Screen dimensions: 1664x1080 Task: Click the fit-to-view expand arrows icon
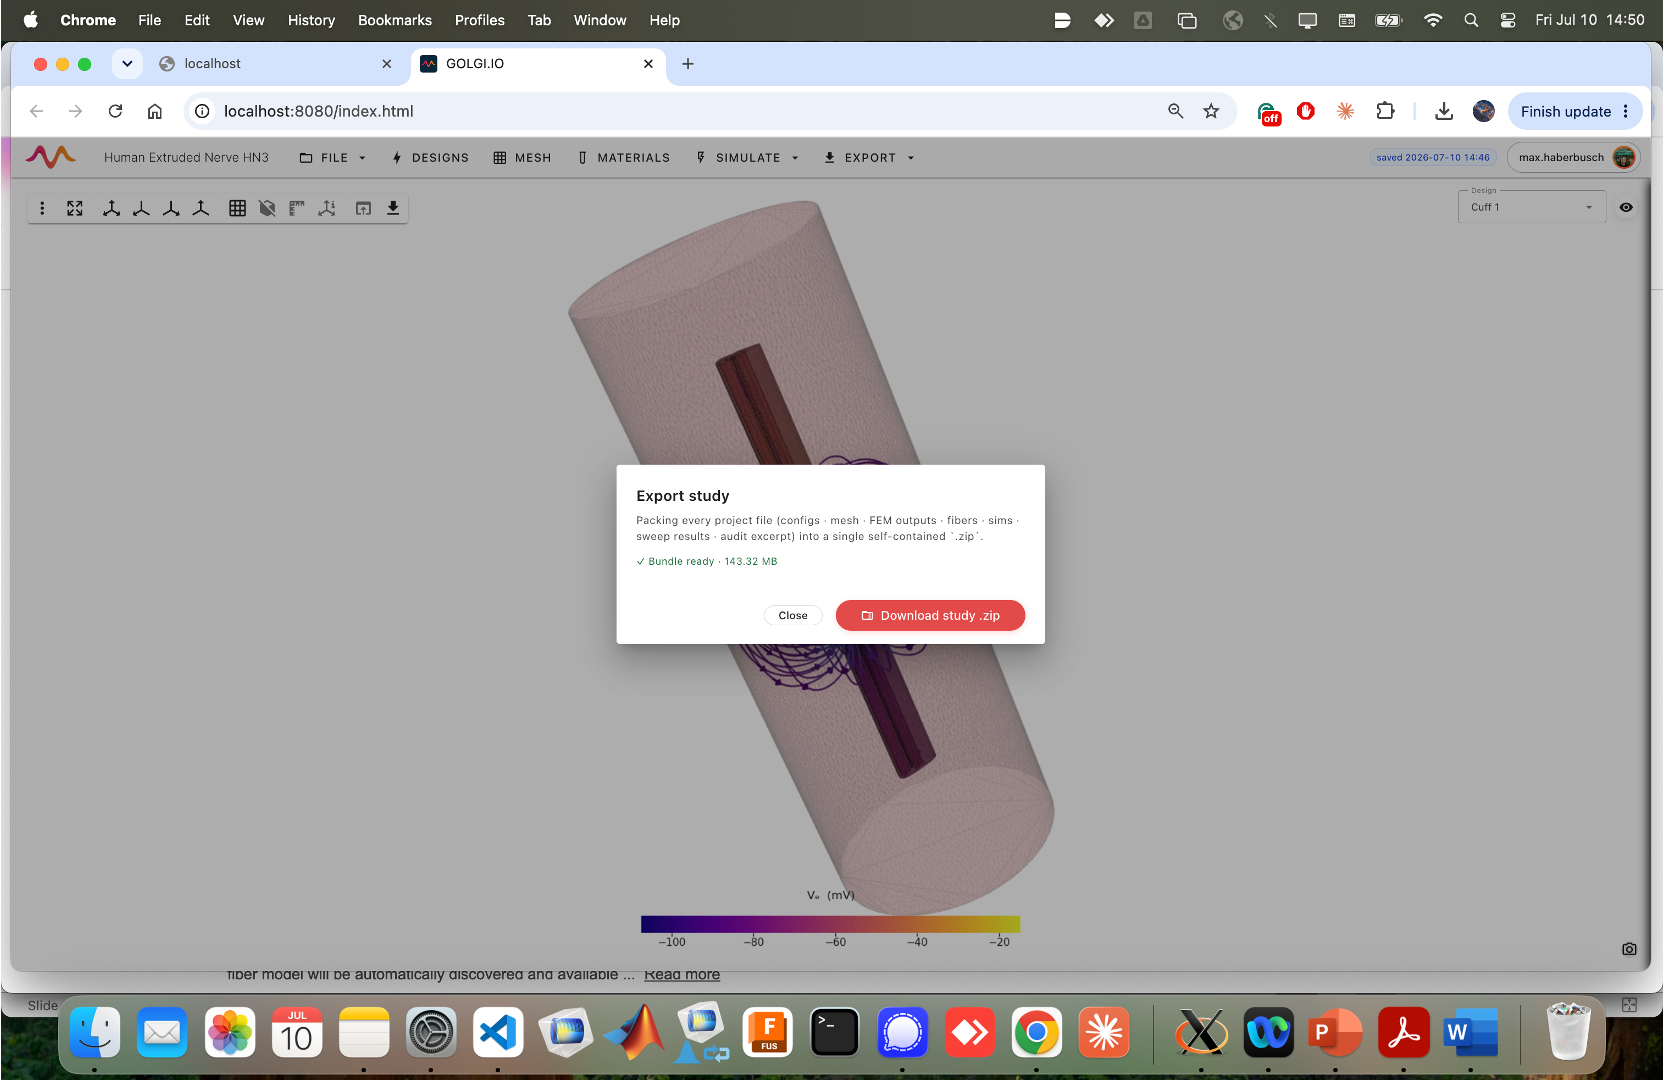(75, 208)
